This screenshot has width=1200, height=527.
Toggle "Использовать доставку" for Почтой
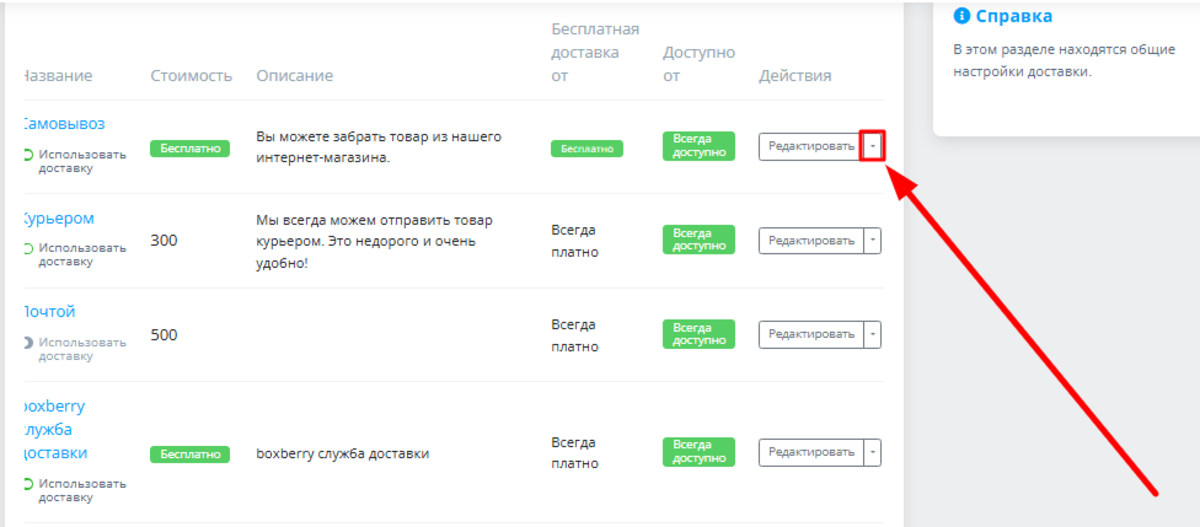coord(28,342)
